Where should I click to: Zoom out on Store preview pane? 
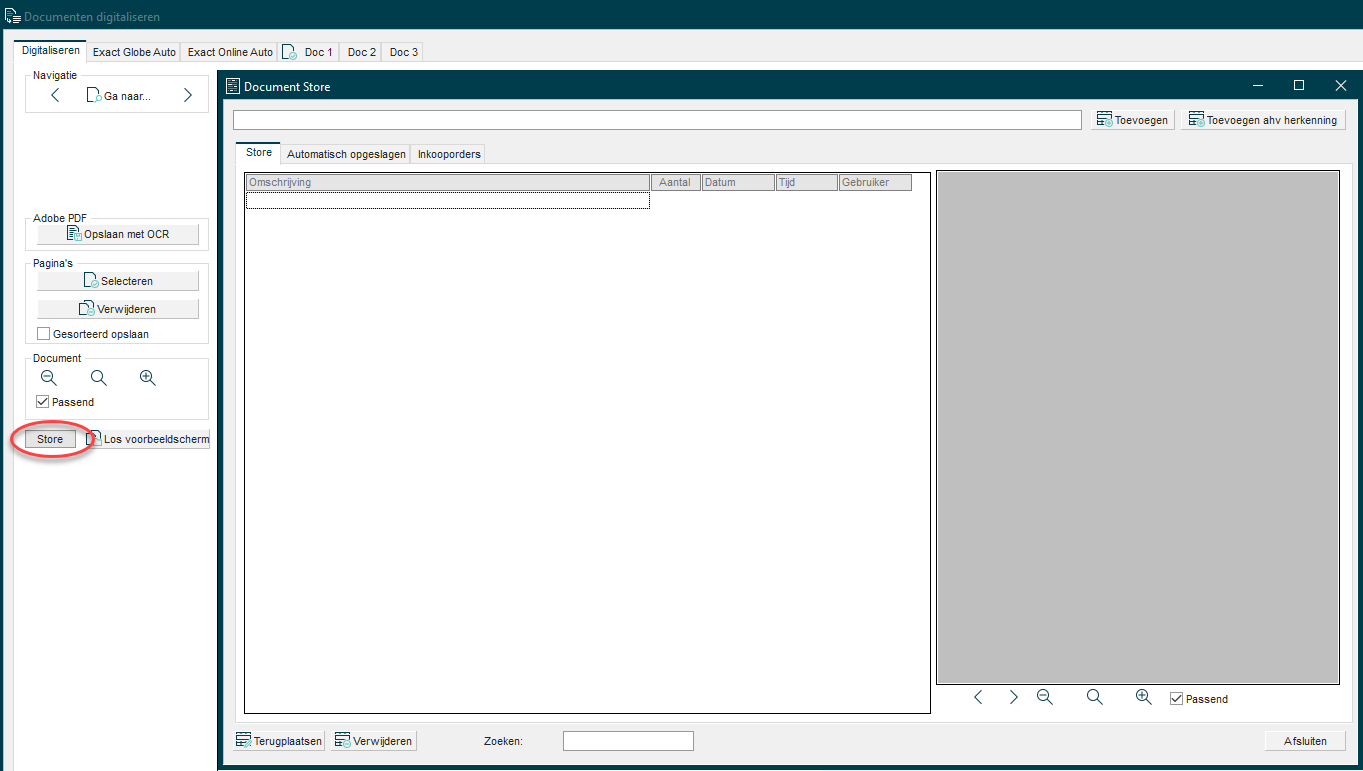[1045, 698]
